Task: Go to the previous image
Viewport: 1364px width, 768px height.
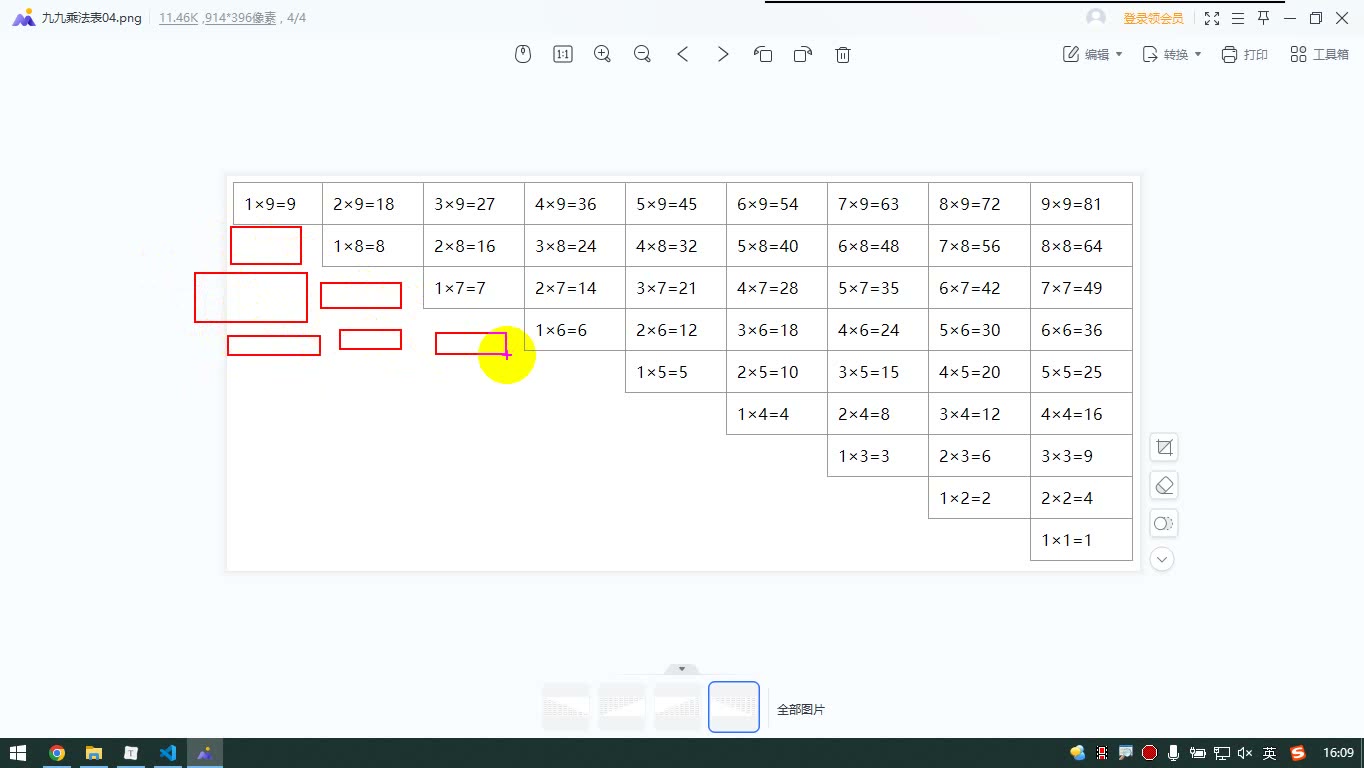Action: (x=683, y=54)
